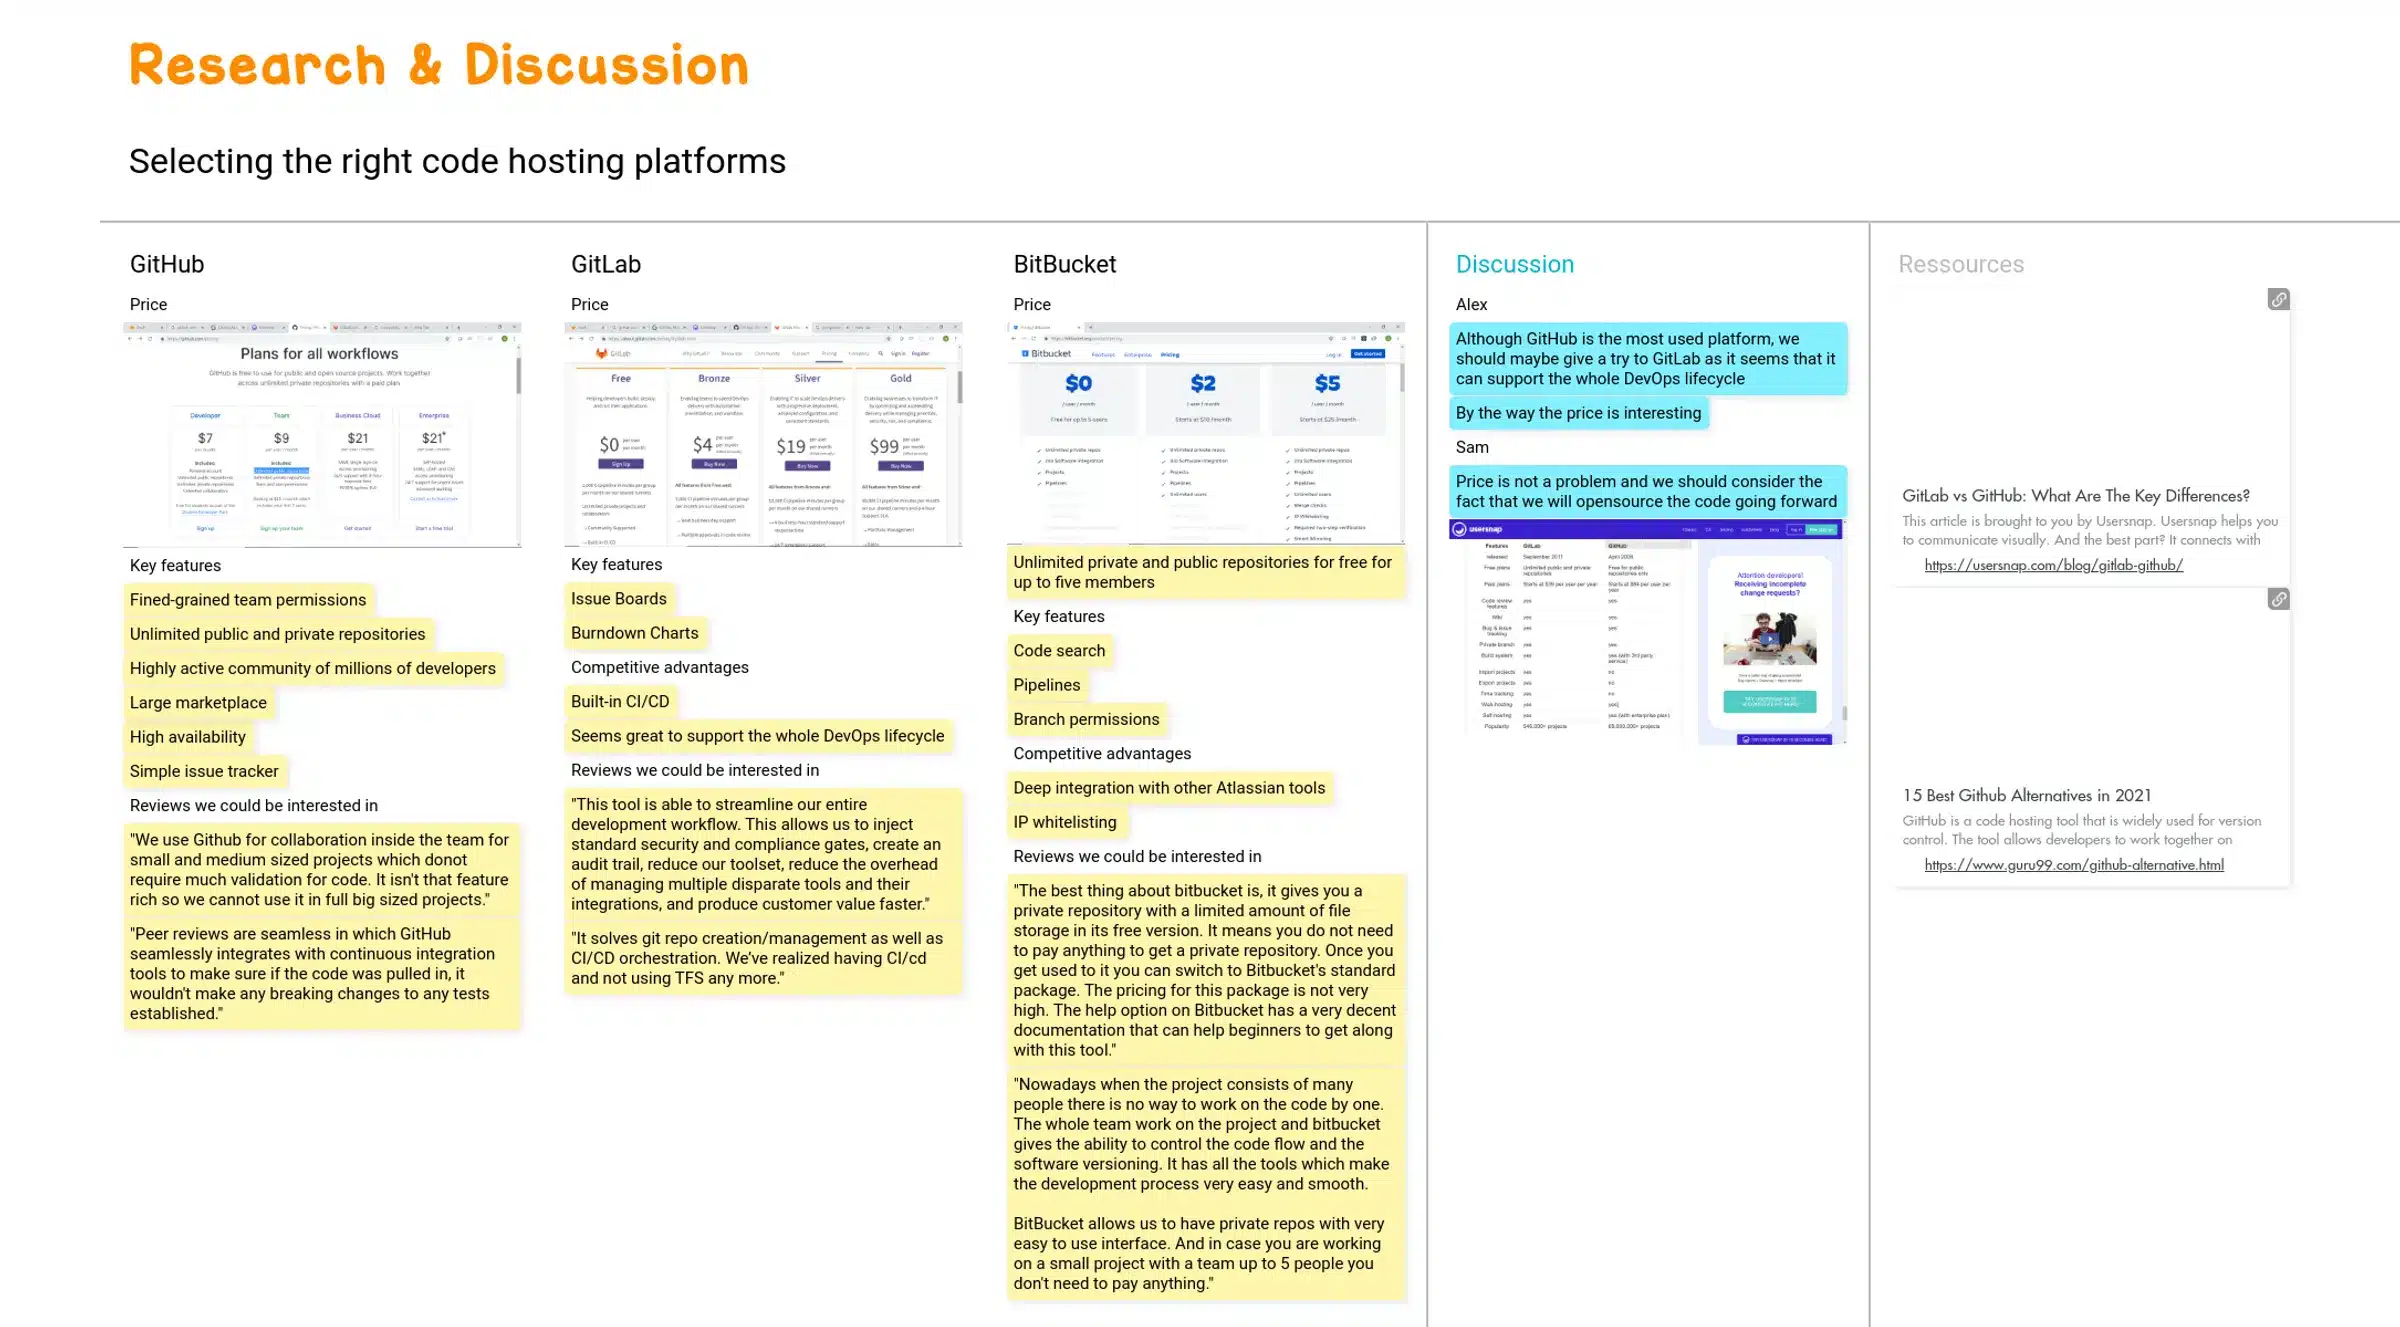Image resolution: width=2400 pixels, height=1327 pixels.
Task: Expand the GitHub key features section
Action: coord(175,564)
